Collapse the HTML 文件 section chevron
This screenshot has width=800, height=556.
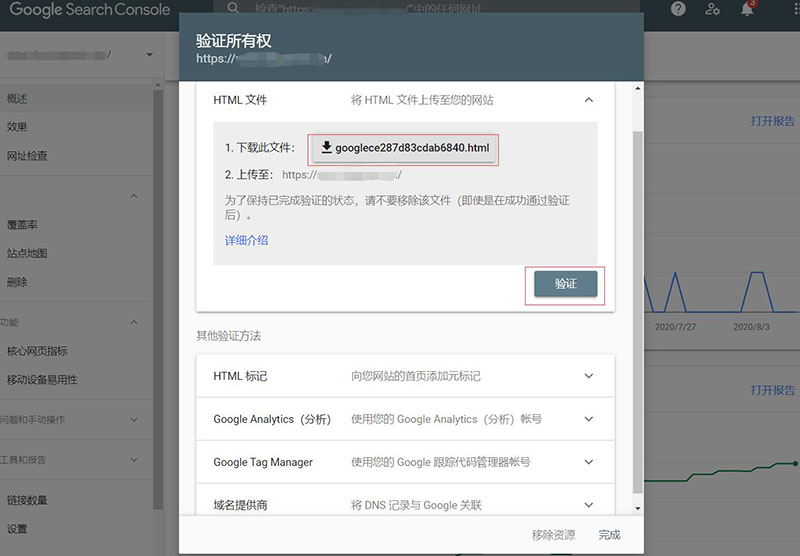(588, 100)
